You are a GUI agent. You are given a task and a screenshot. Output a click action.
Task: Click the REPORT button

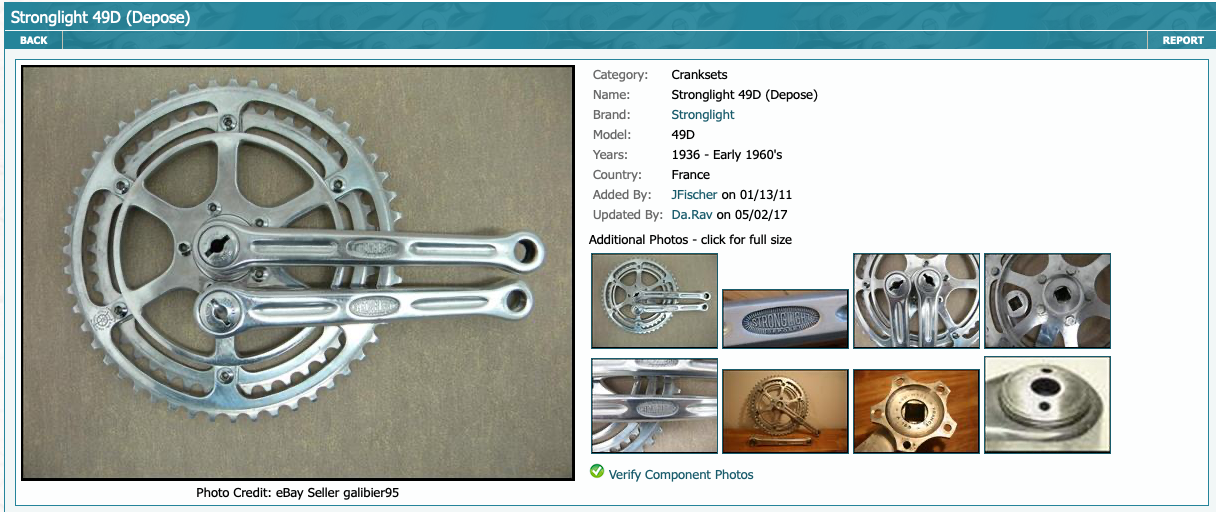[x=1182, y=40]
